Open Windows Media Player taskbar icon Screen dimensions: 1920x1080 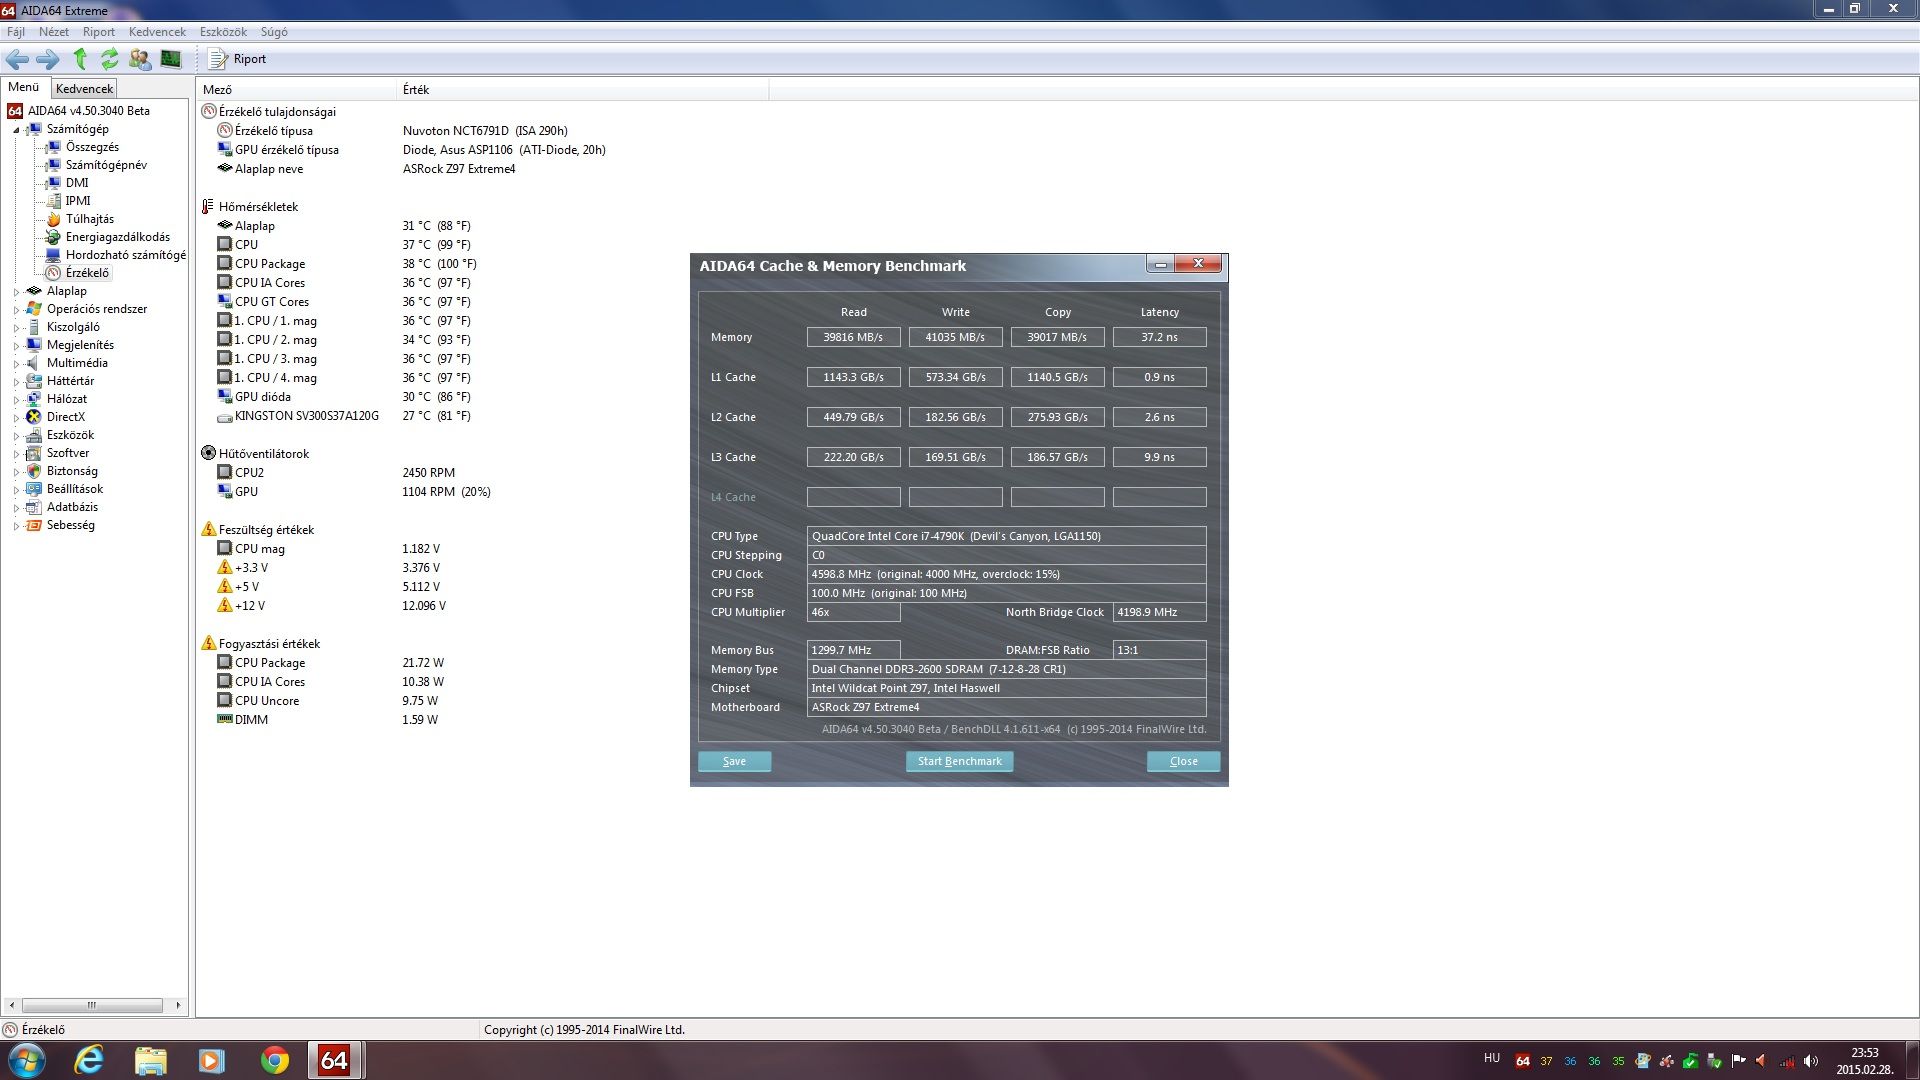[x=212, y=1060]
